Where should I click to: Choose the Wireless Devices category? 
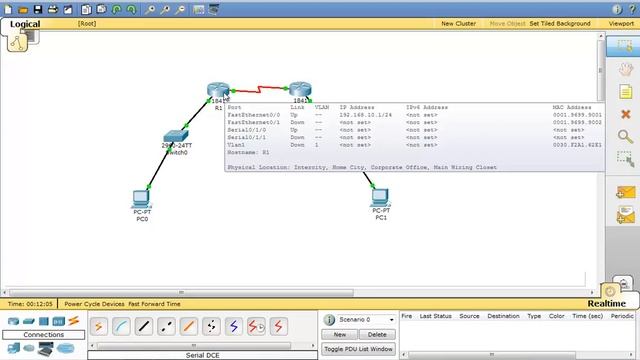click(59, 321)
